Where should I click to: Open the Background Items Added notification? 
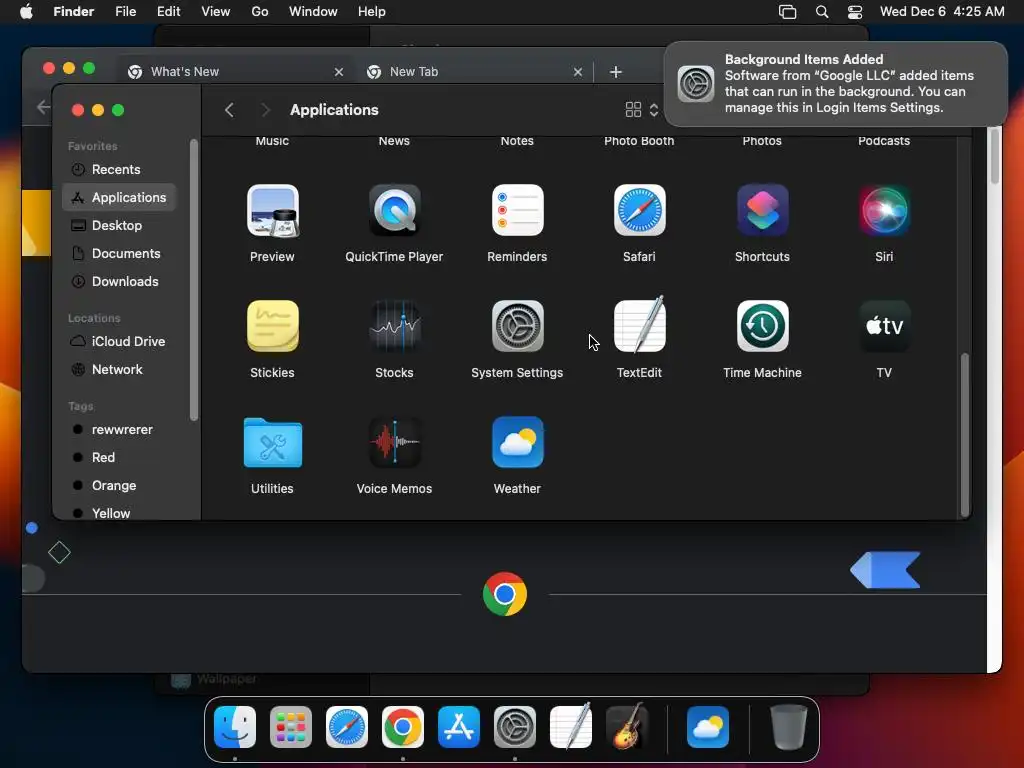[x=836, y=84]
